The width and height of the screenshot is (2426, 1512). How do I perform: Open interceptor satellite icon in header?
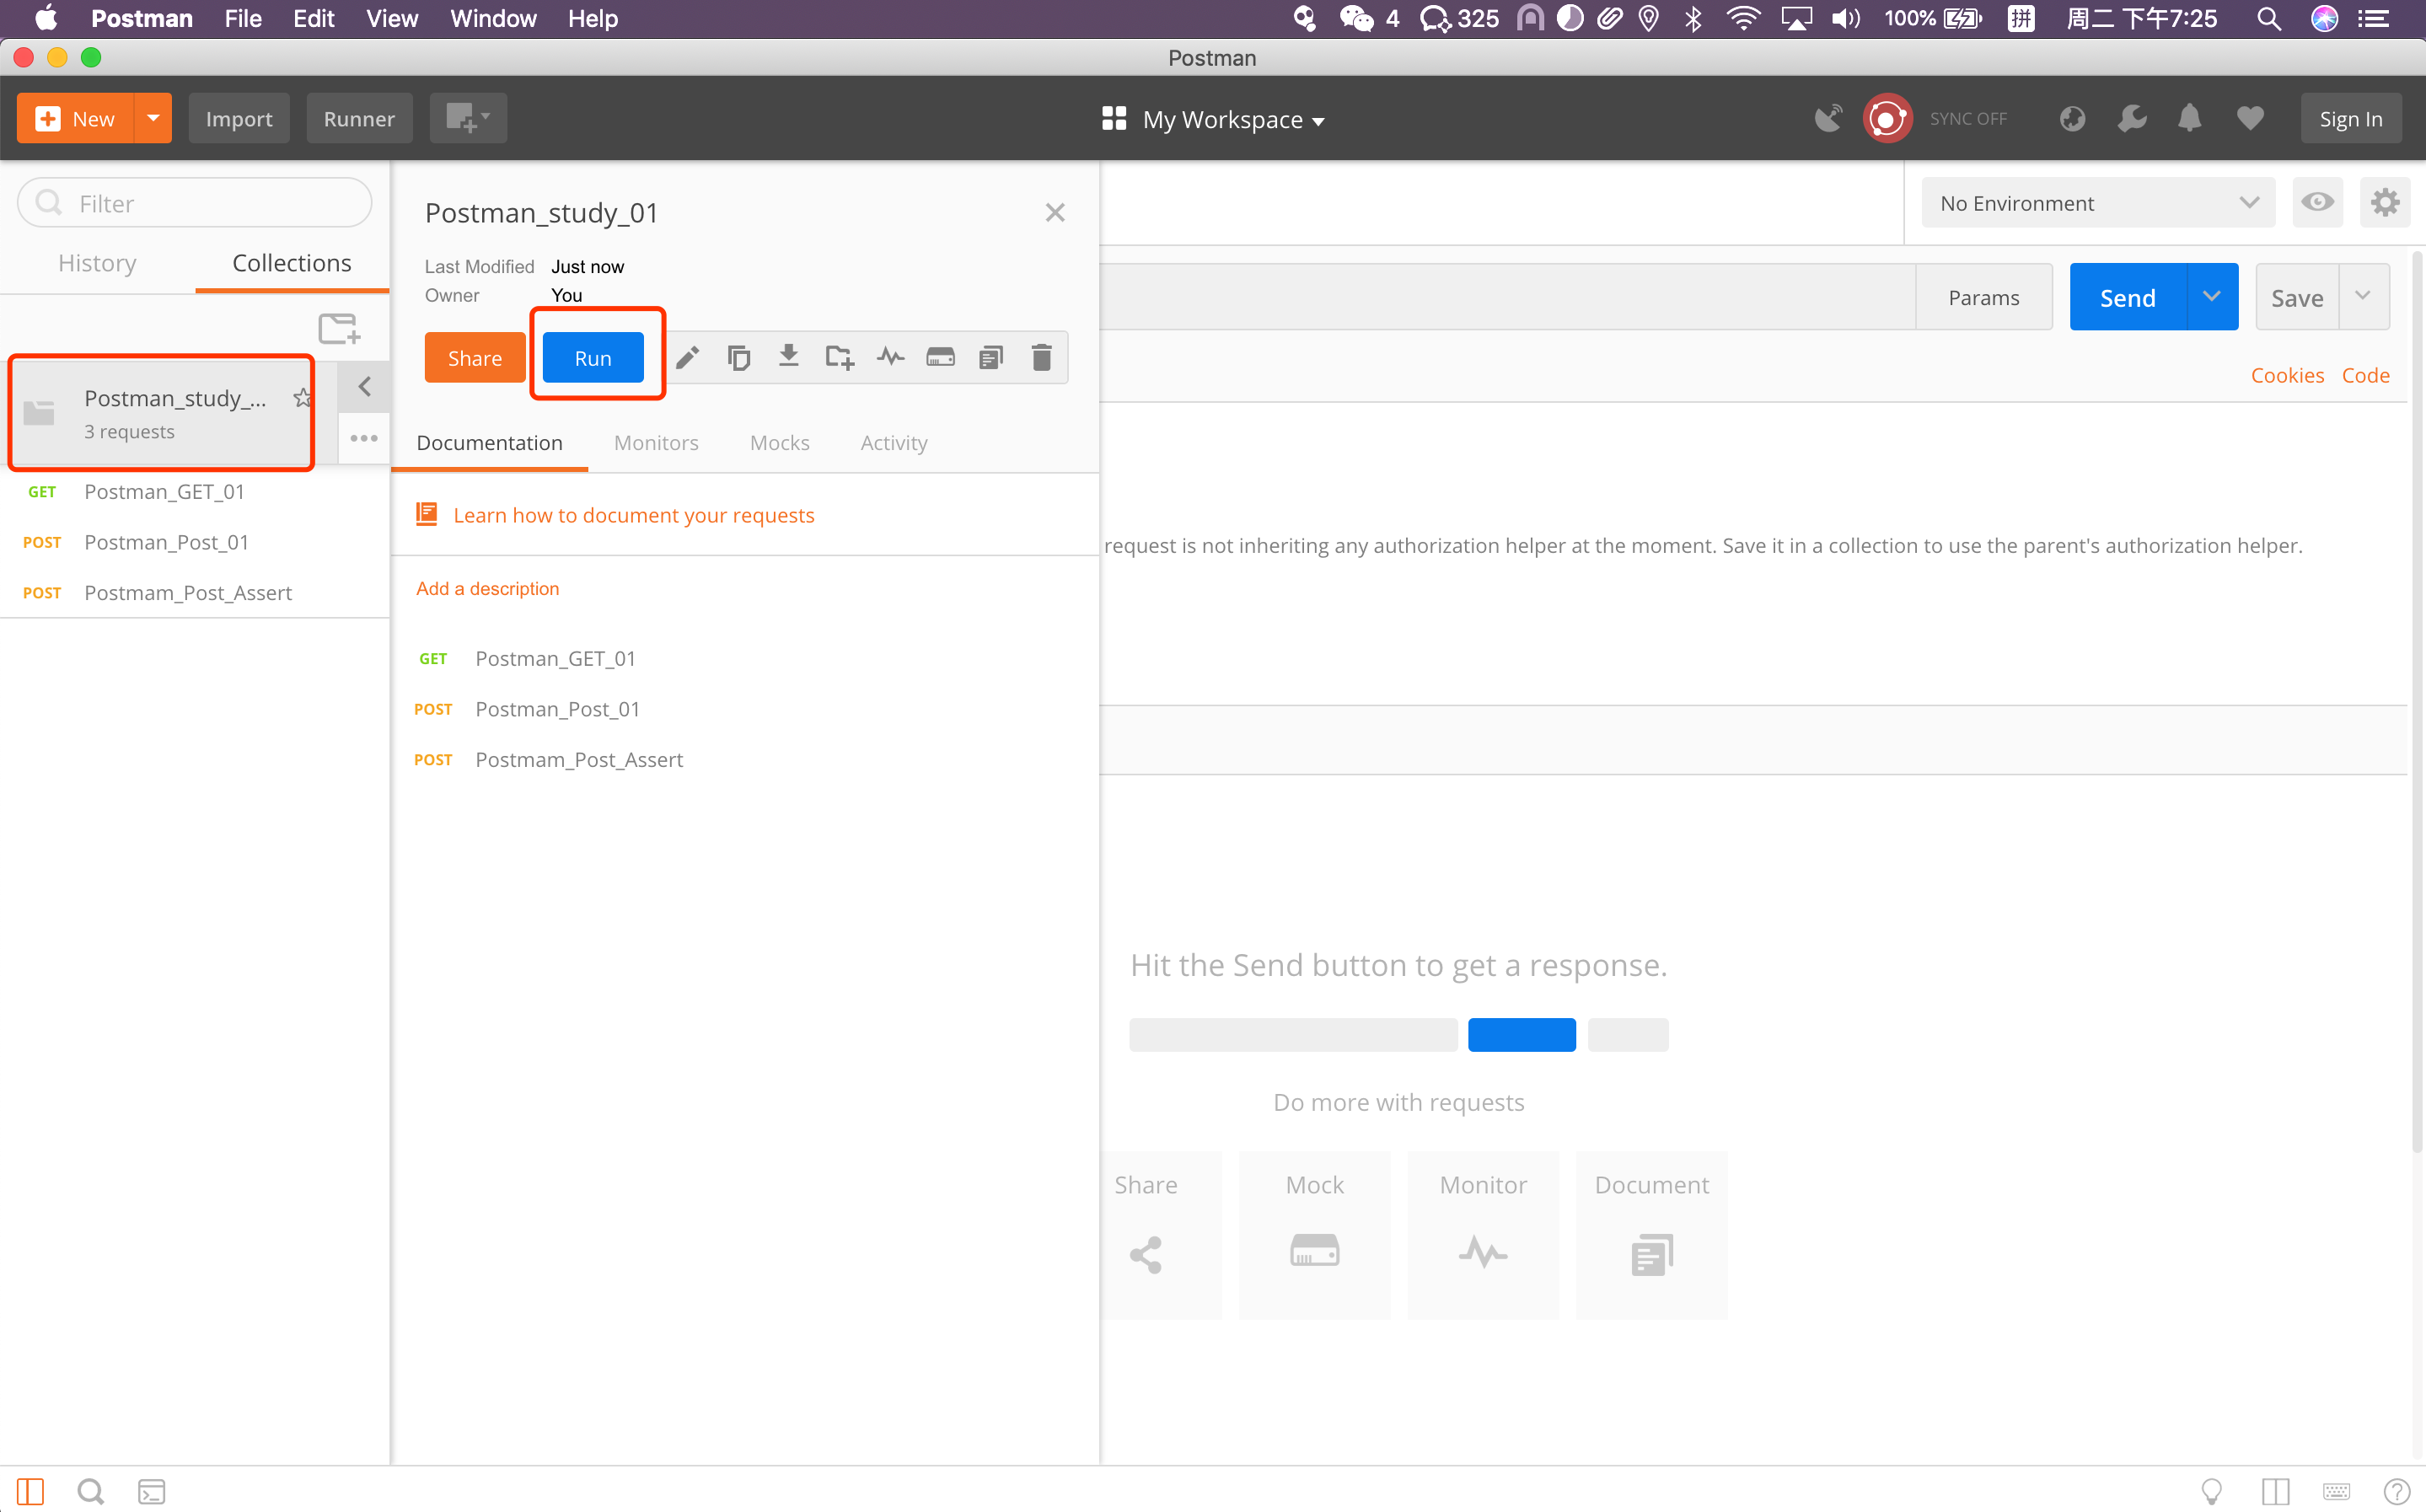[1829, 119]
